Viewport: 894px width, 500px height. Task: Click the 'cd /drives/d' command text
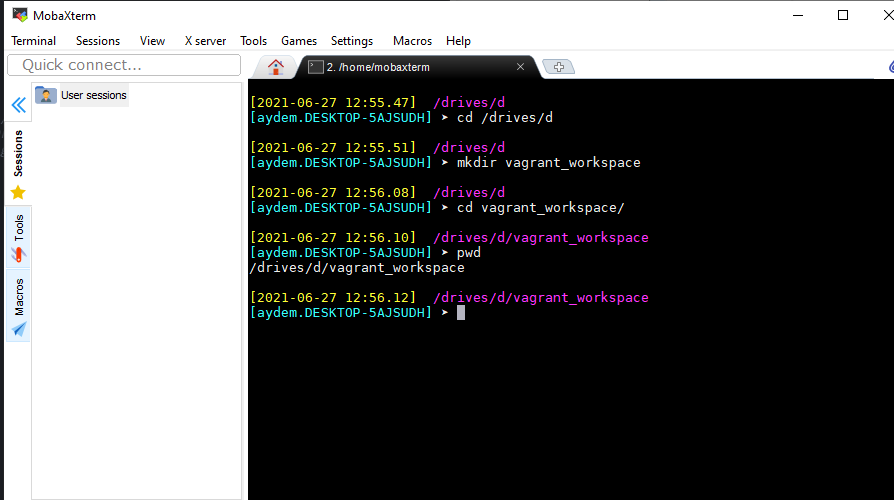(x=505, y=117)
